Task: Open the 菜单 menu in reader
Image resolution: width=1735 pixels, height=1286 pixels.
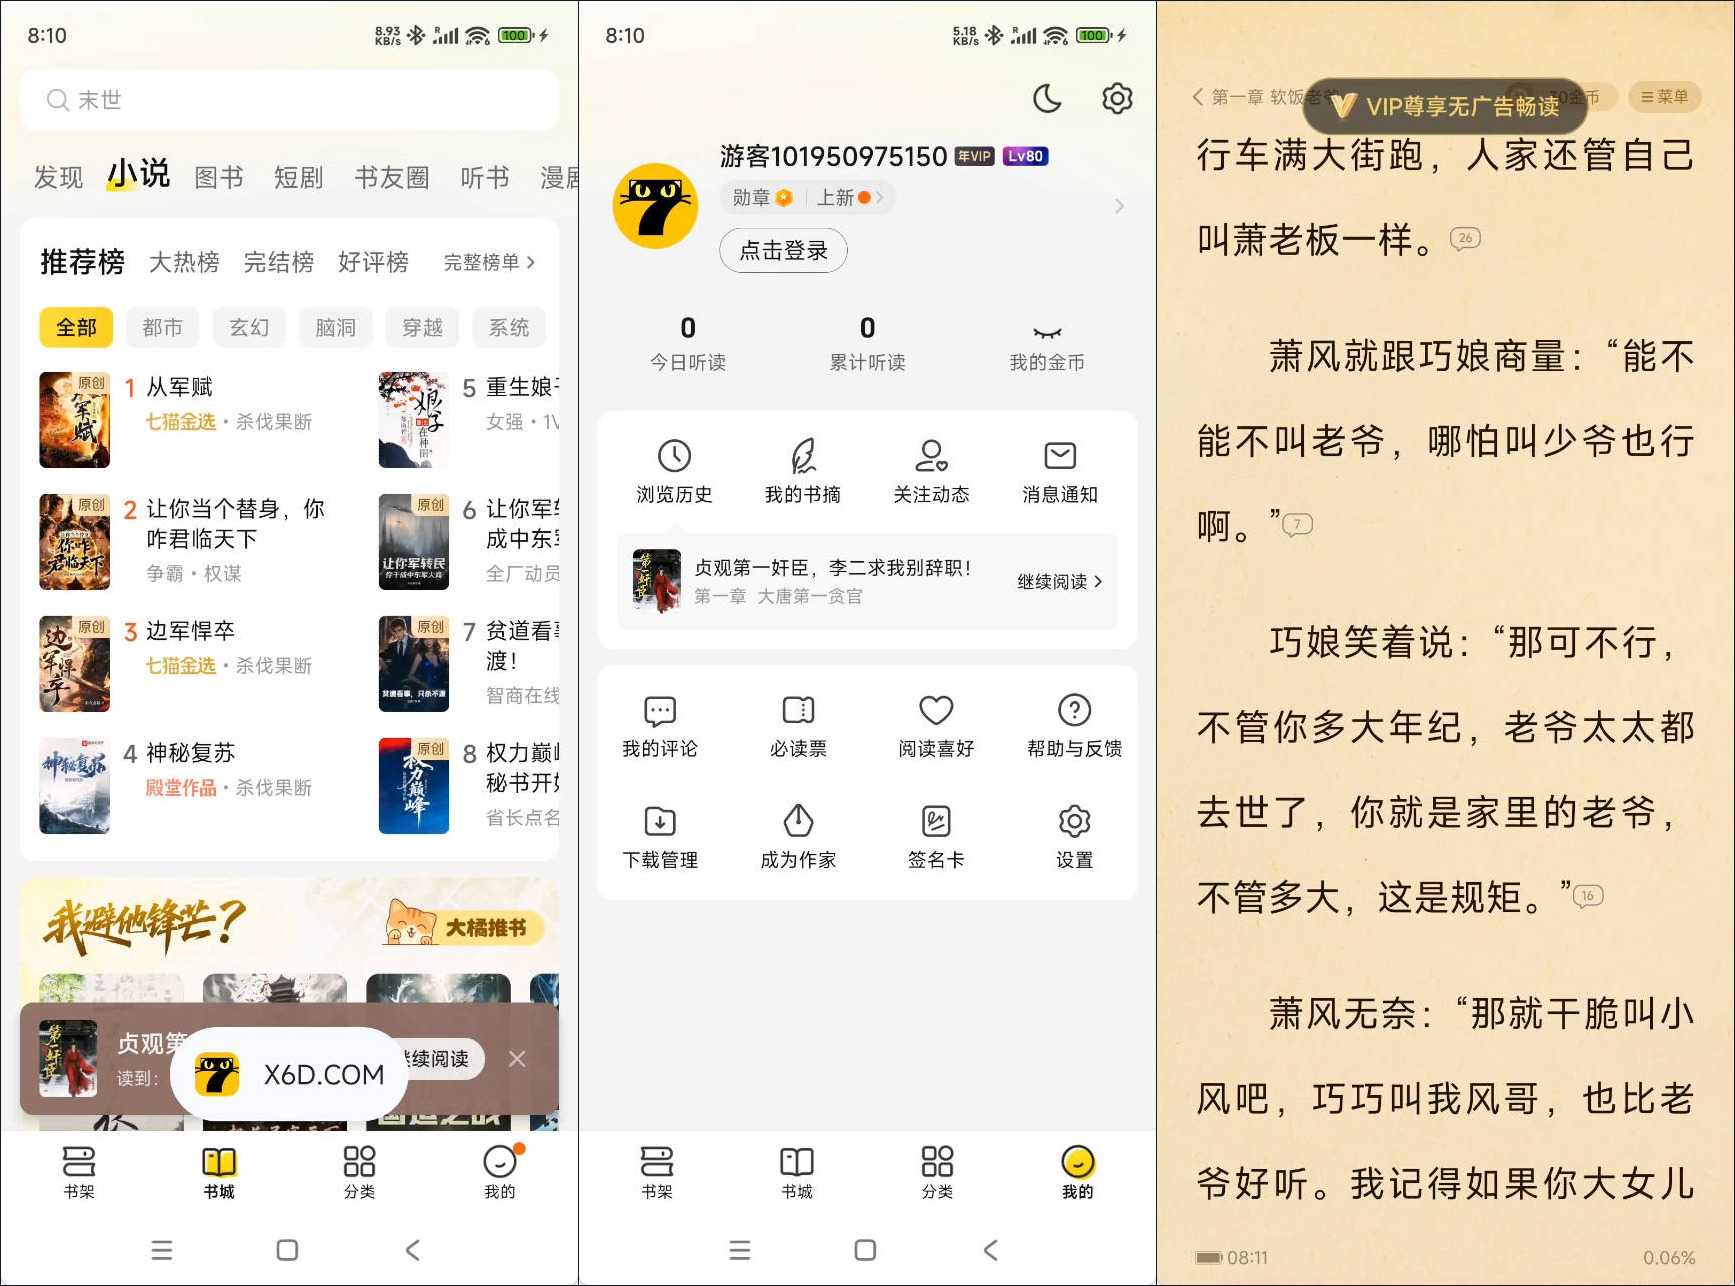Action: 1664,97
